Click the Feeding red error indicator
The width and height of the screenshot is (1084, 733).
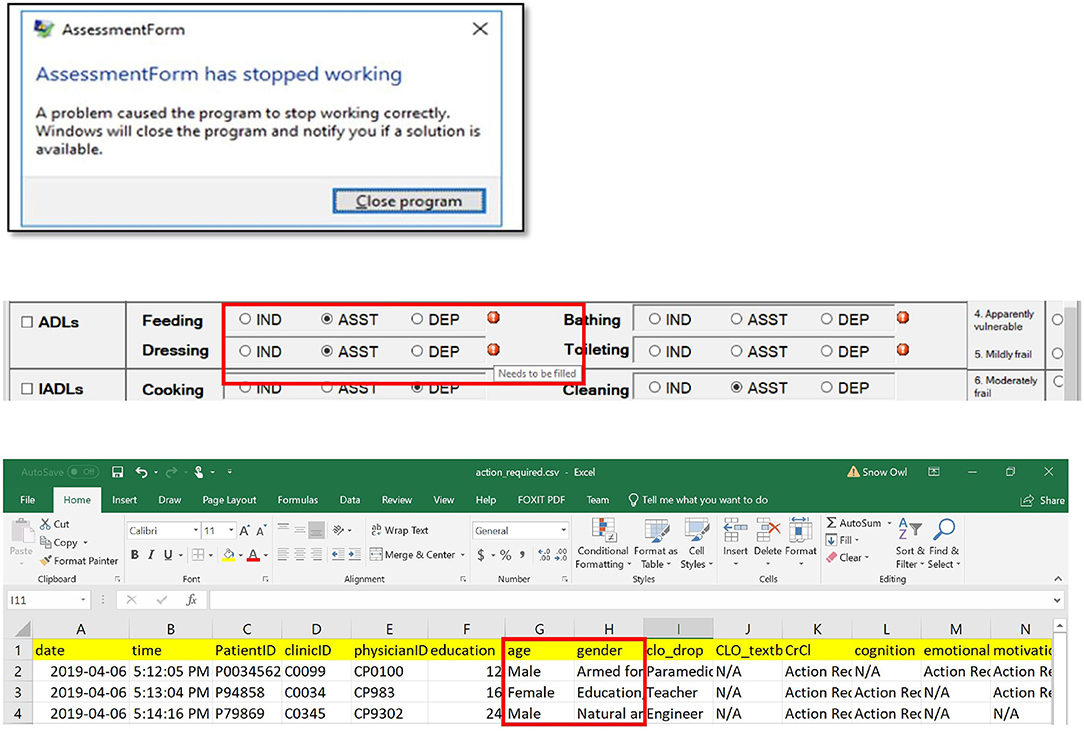pos(494,317)
